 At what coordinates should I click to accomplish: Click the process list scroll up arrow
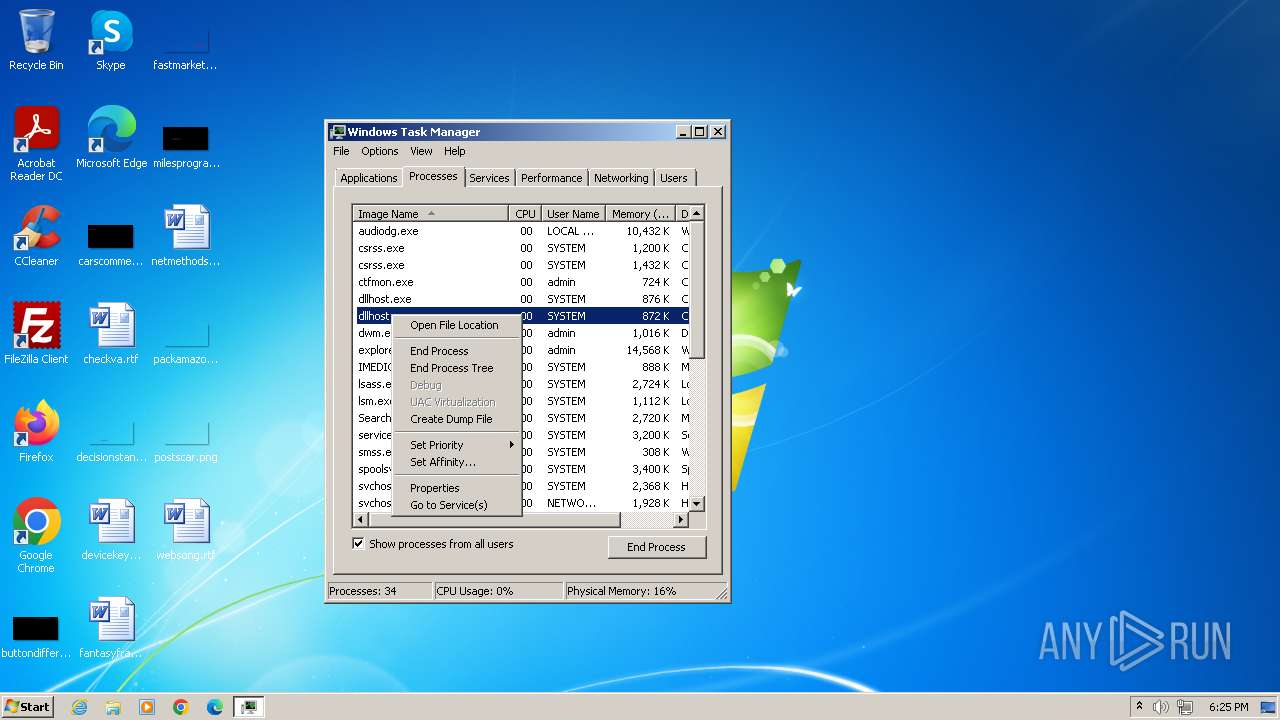coord(696,213)
